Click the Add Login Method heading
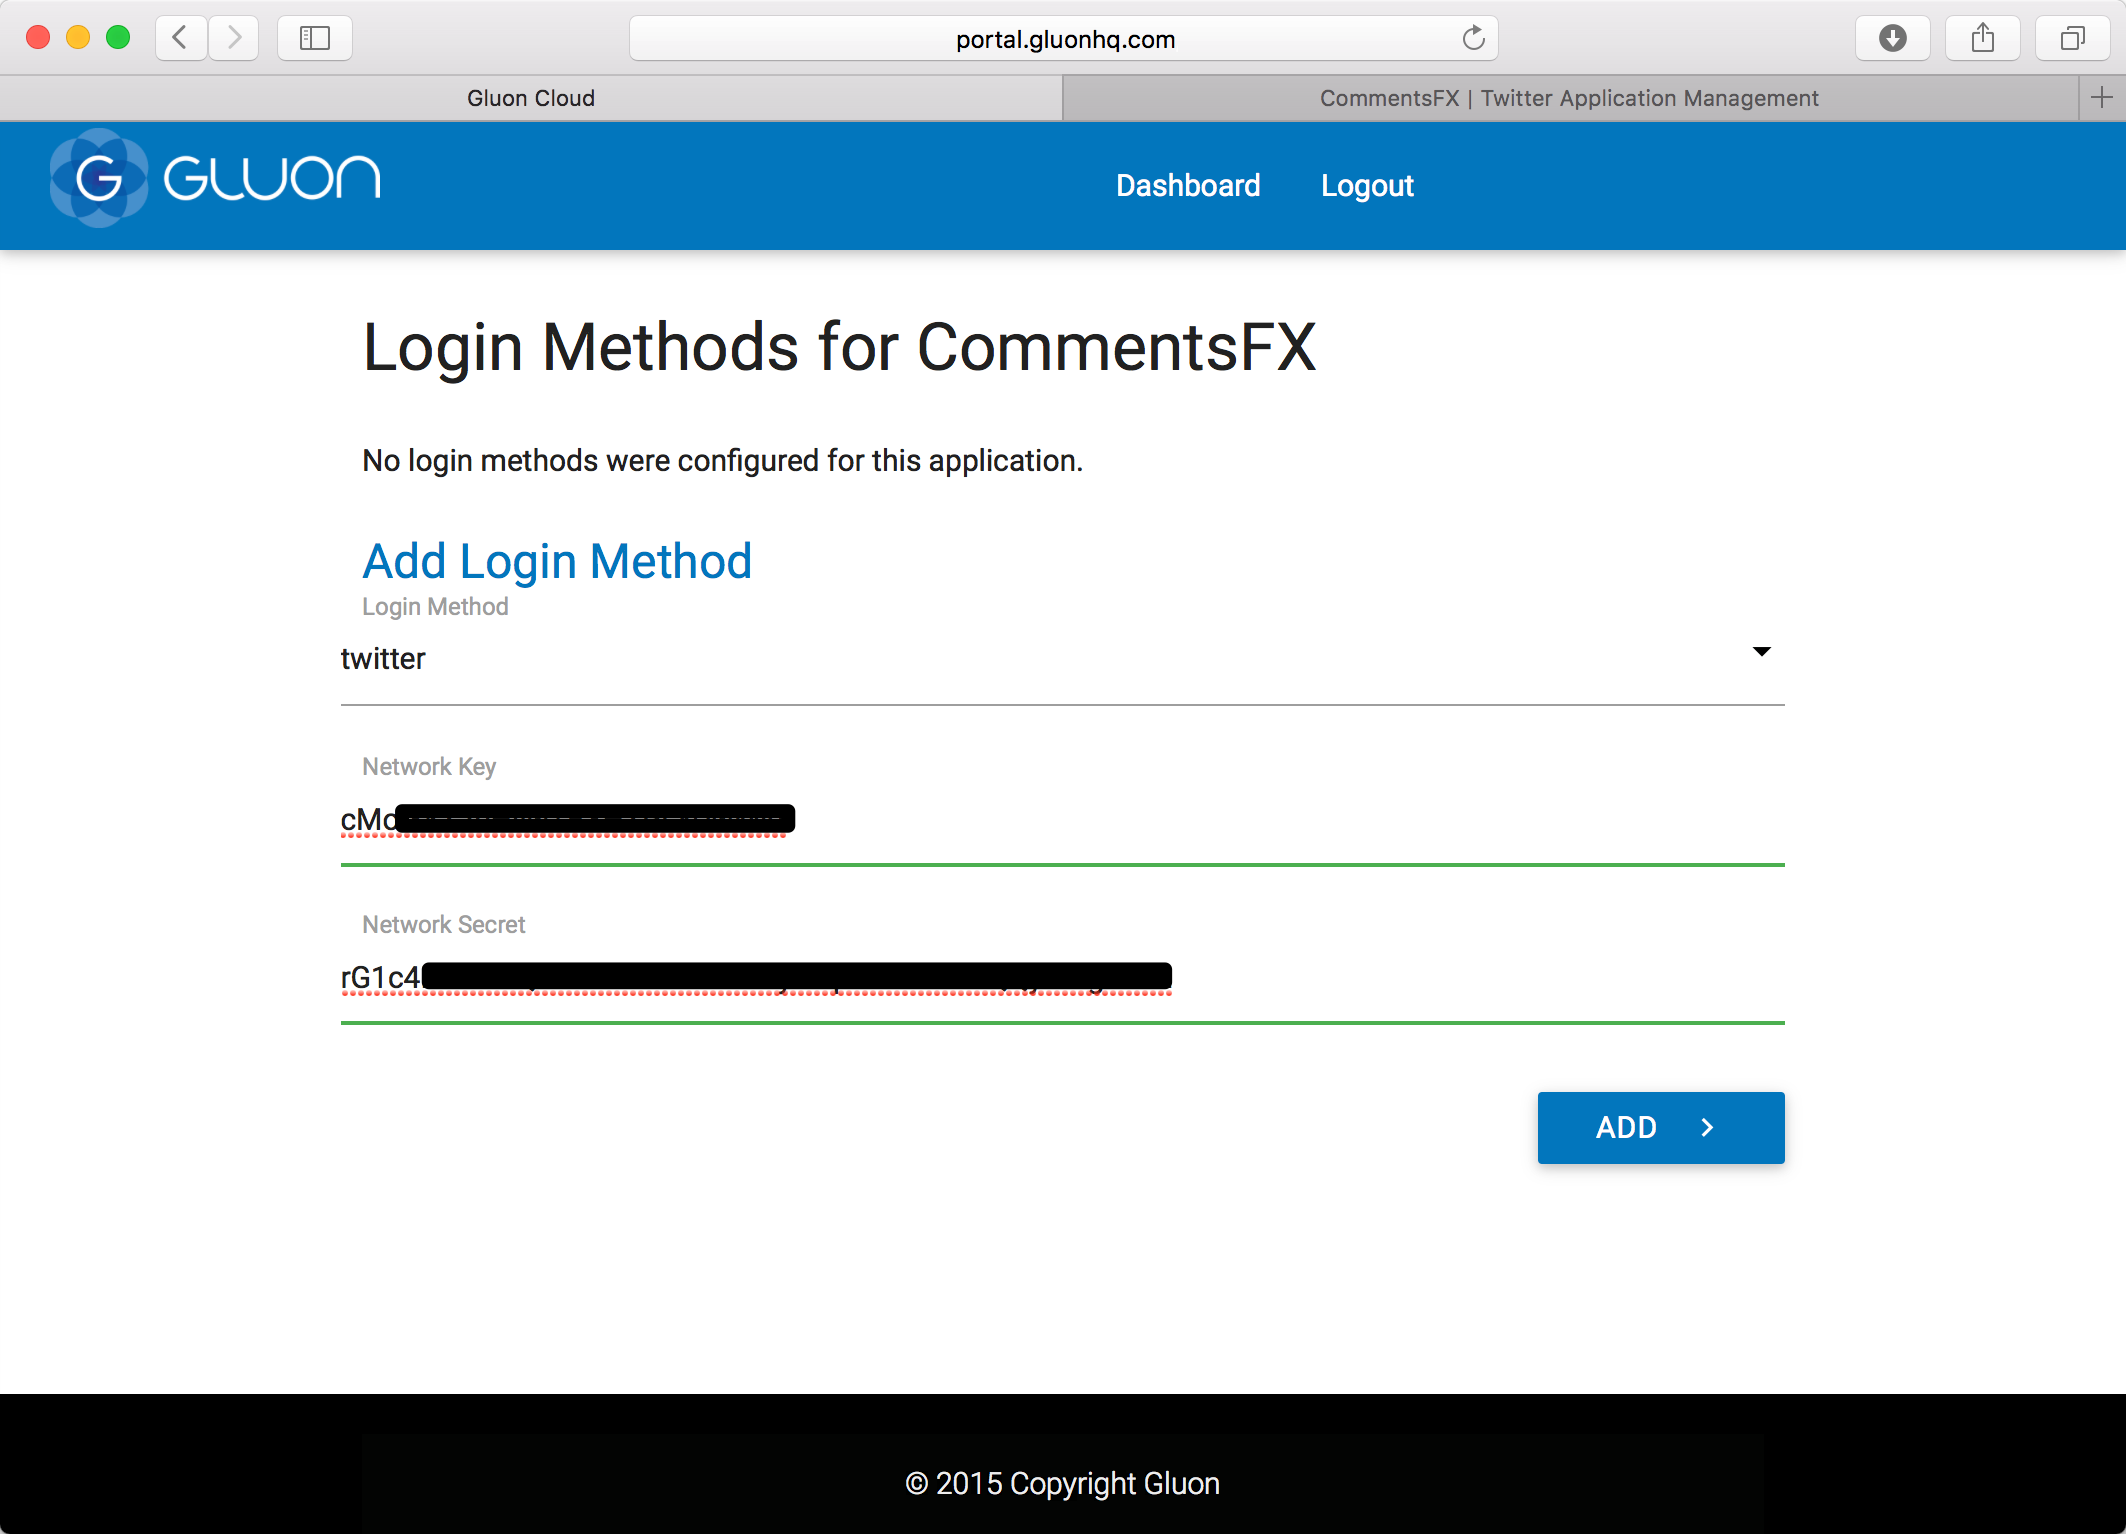This screenshot has width=2126, height=1534. tap(557, 561)
